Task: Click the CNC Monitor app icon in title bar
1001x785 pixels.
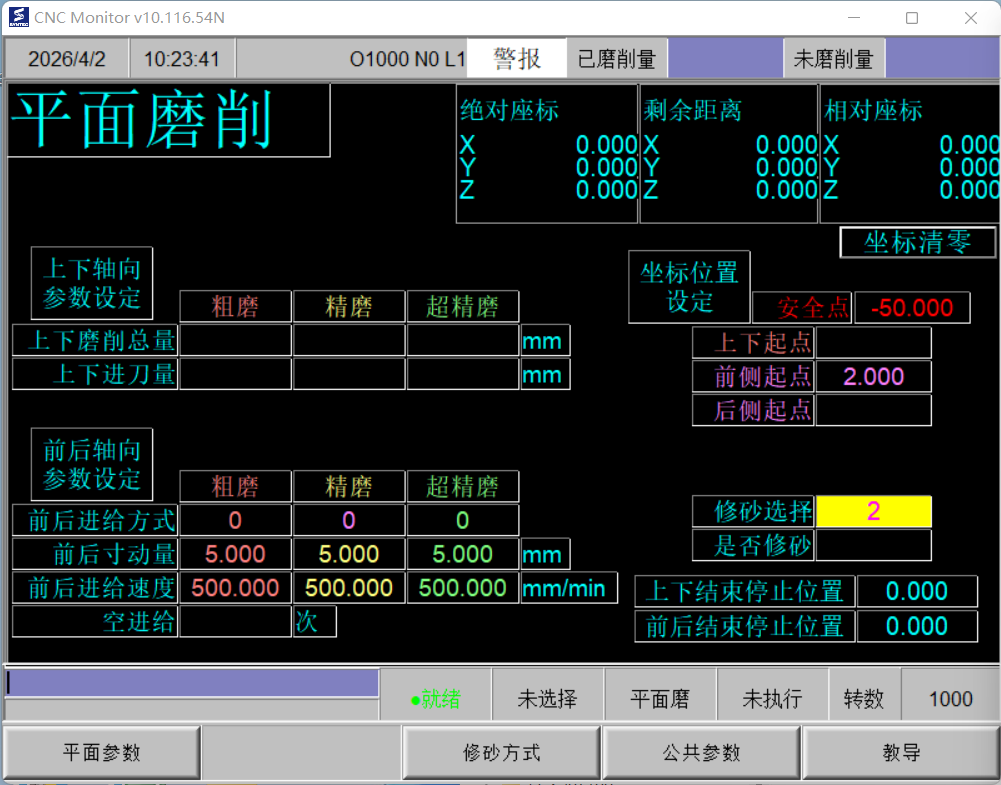Action: 17,17
